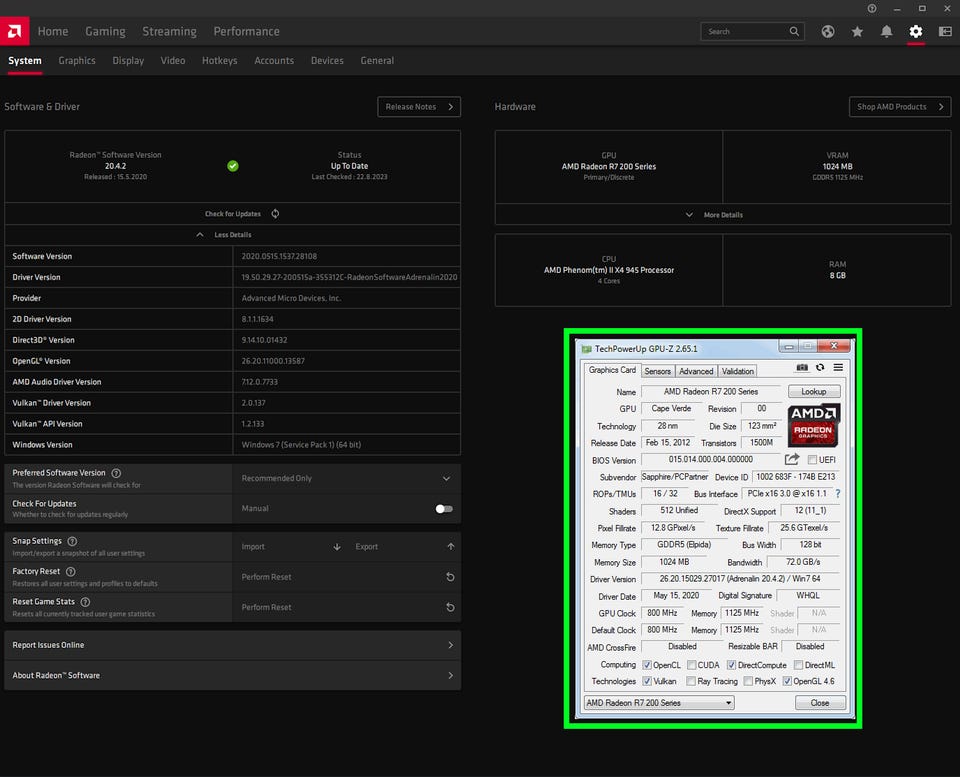Screen dimensions: 960x777
Task: Switch to the Performance tab
Action: point(246,31)
